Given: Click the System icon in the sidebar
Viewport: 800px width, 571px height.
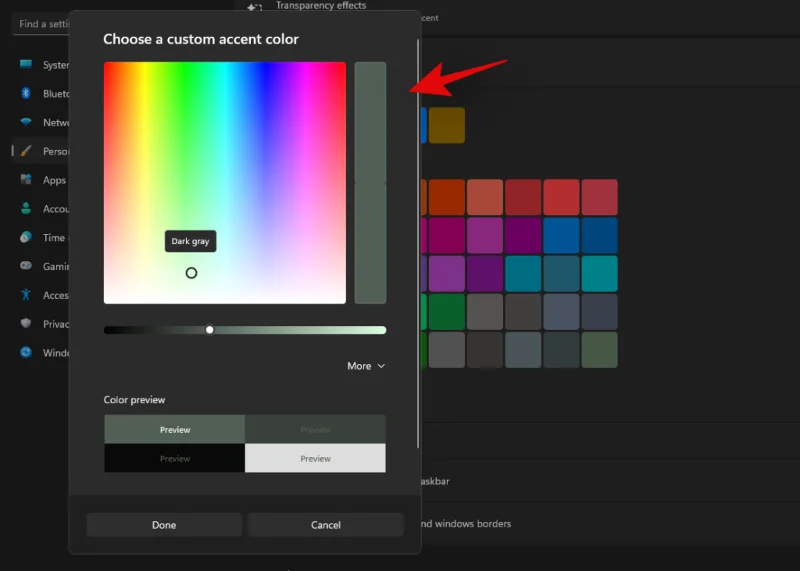Looking at the screenshot, I should 26,65.
